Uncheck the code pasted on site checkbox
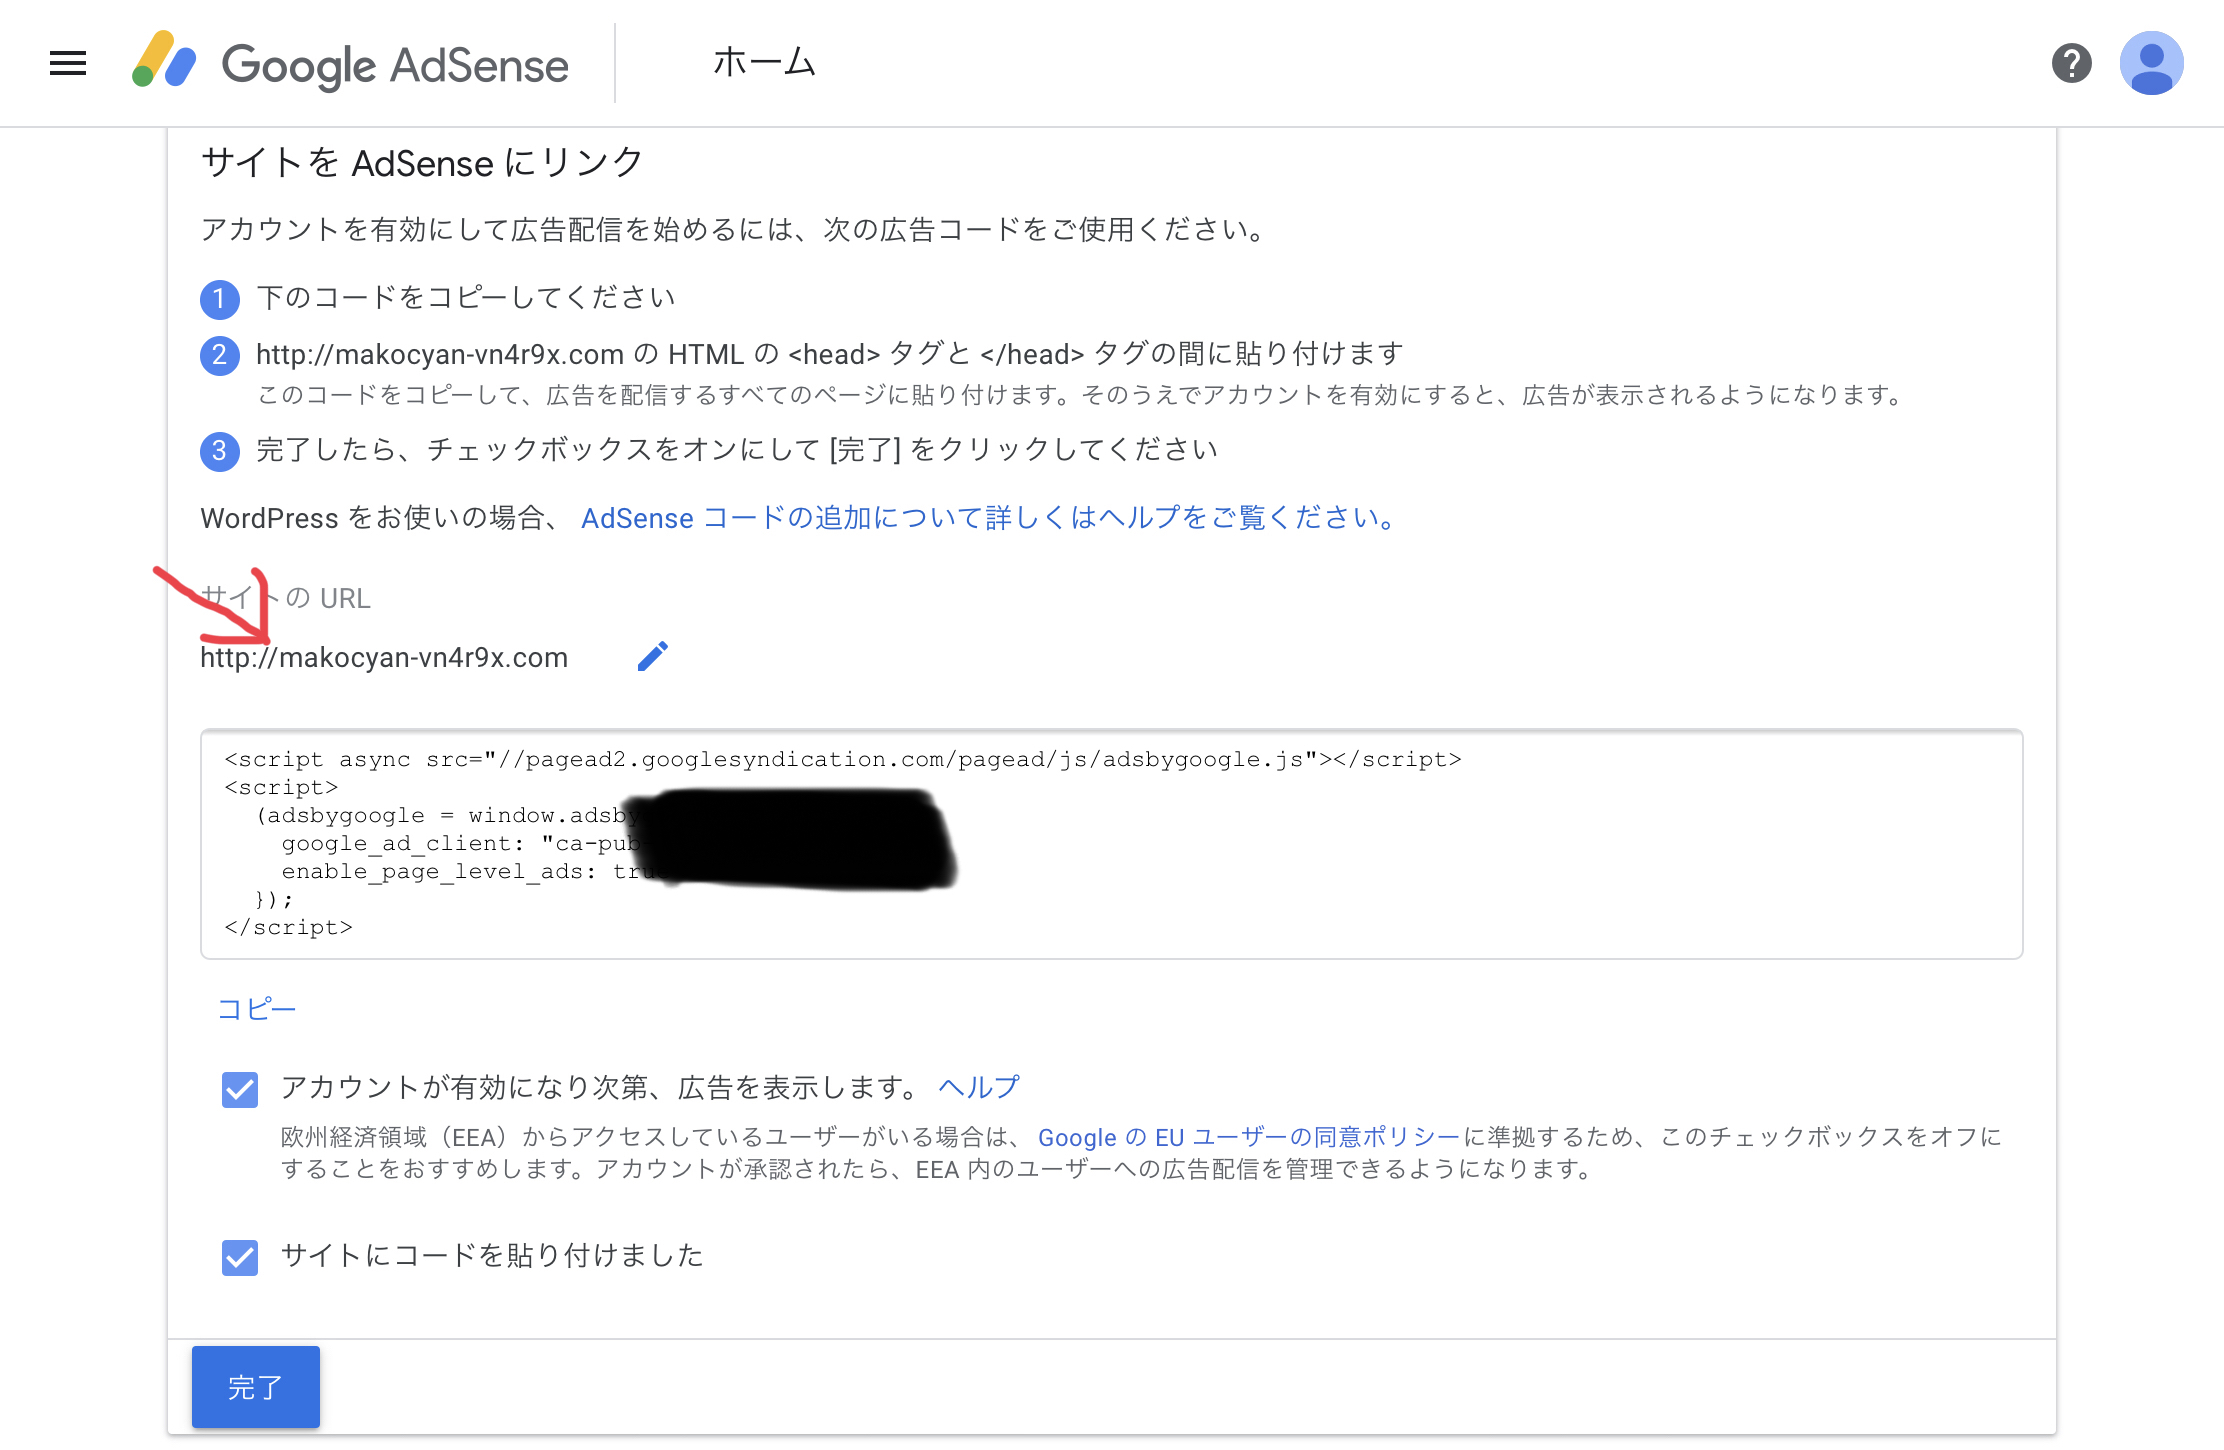 pyautogui.click(x=240, y=1257)
